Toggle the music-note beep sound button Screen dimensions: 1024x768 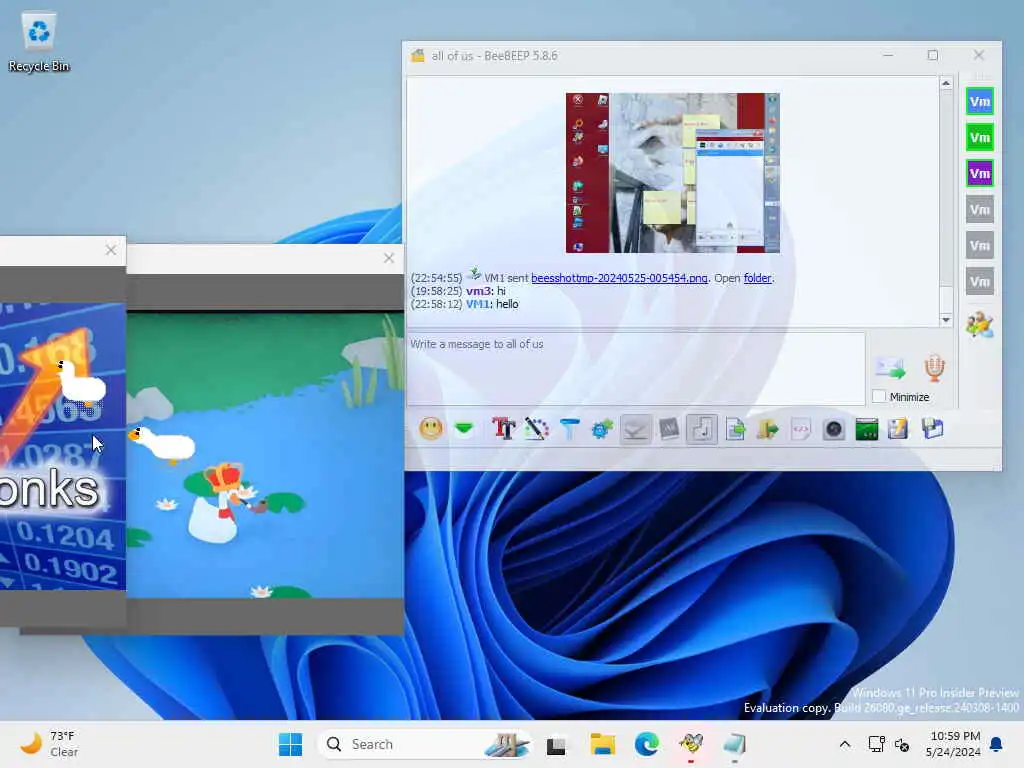coord(702,429)
